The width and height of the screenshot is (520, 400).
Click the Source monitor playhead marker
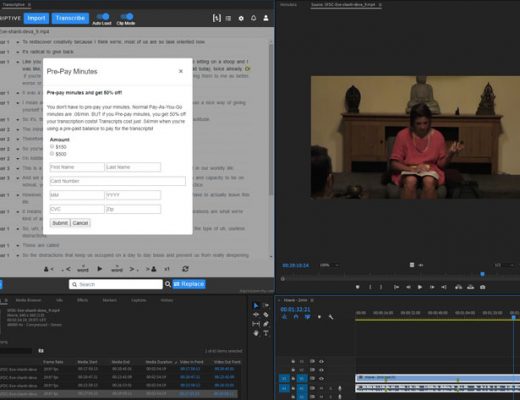click(x=482, y=274)
